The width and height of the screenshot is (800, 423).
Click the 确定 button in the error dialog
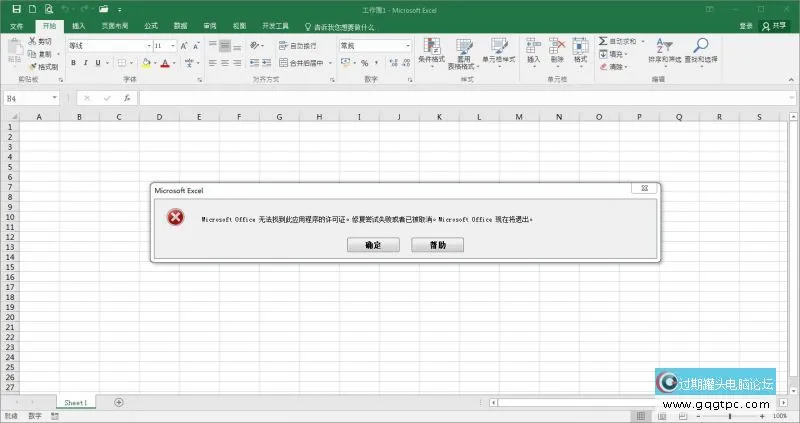coord(373,245)
